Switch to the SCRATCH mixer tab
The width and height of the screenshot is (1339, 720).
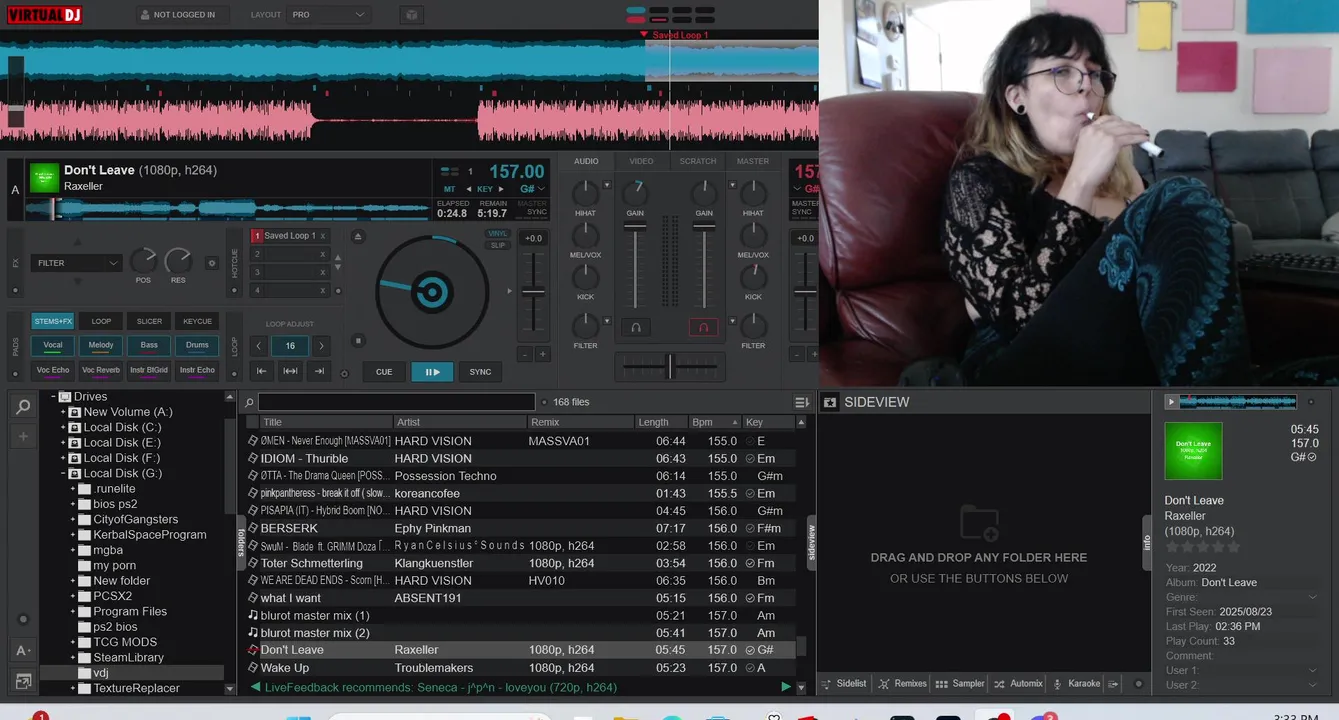click(x=698, y=161)
